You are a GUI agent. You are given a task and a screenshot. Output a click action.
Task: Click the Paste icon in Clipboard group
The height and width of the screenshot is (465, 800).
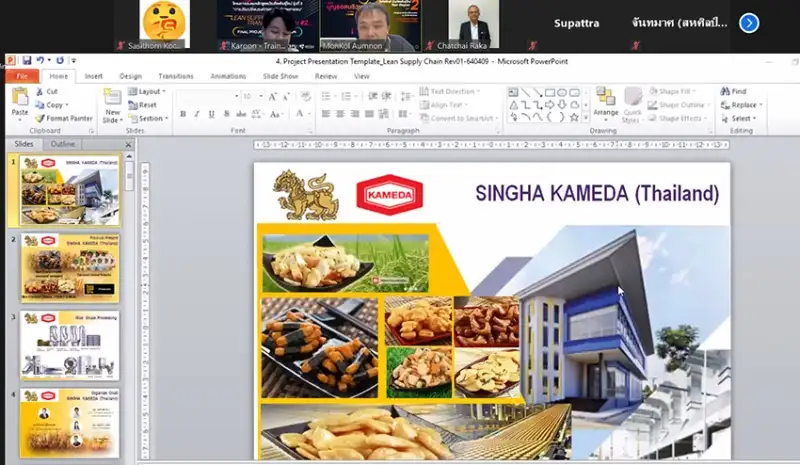tap(19, 99)
